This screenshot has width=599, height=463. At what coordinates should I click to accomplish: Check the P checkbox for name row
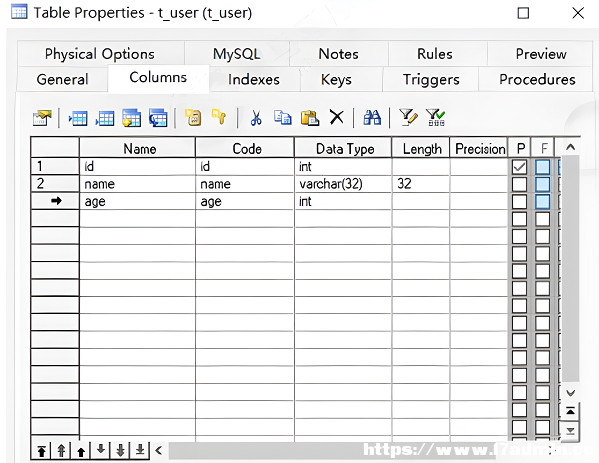[519, 184]
